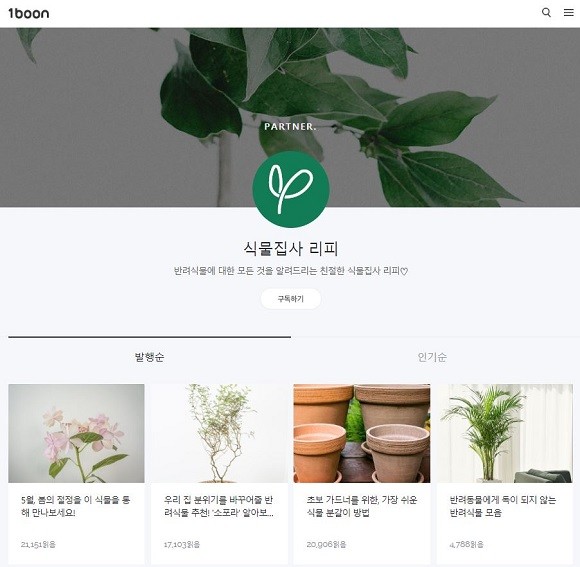Image resolution: width=580 pixels, height=567 pixels.
Task: Open article titled 5월, 봄의 절정을
Action: point(75,506)
